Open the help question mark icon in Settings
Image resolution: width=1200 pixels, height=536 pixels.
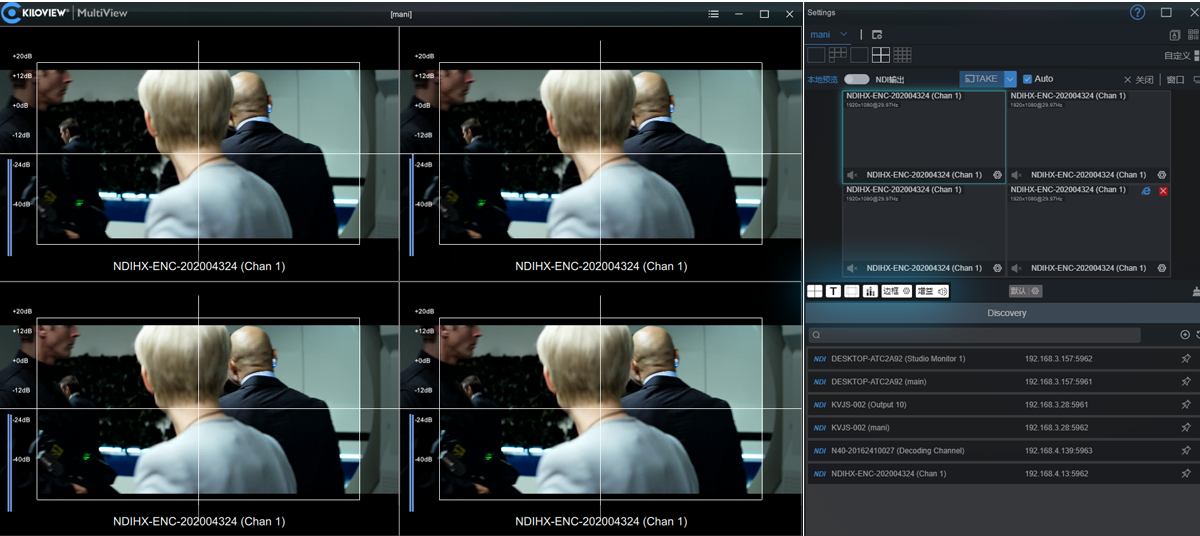click(1137, 13)
